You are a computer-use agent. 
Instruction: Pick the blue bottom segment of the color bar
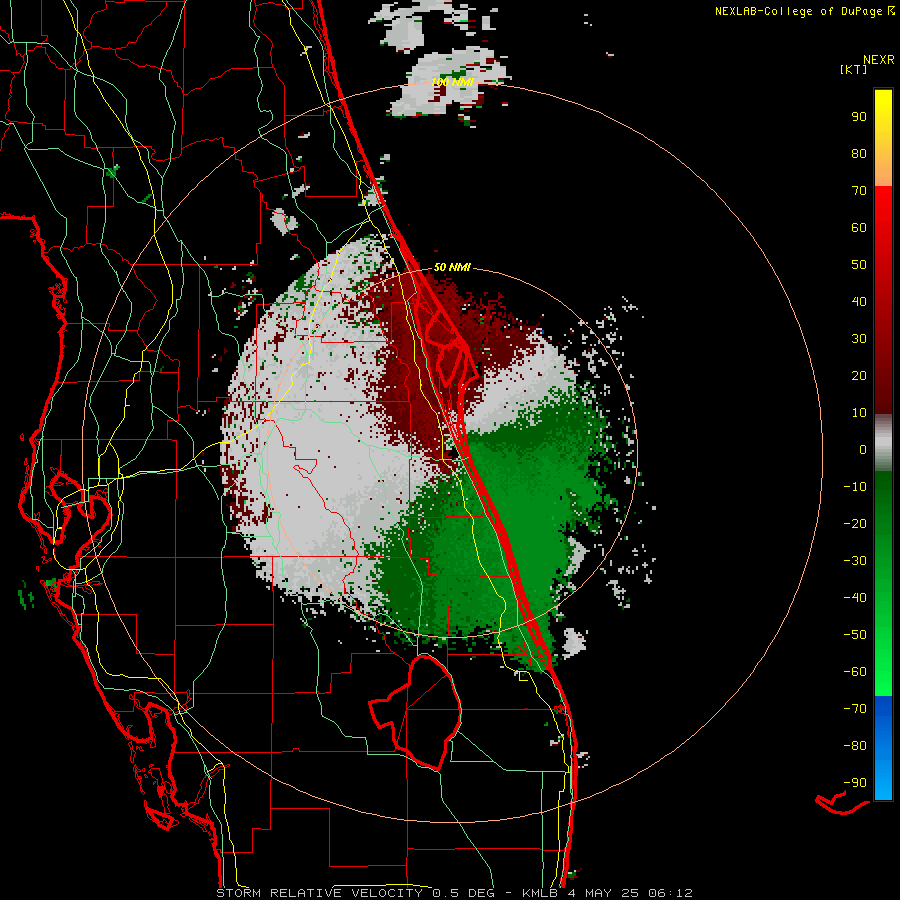coord(883,748)
